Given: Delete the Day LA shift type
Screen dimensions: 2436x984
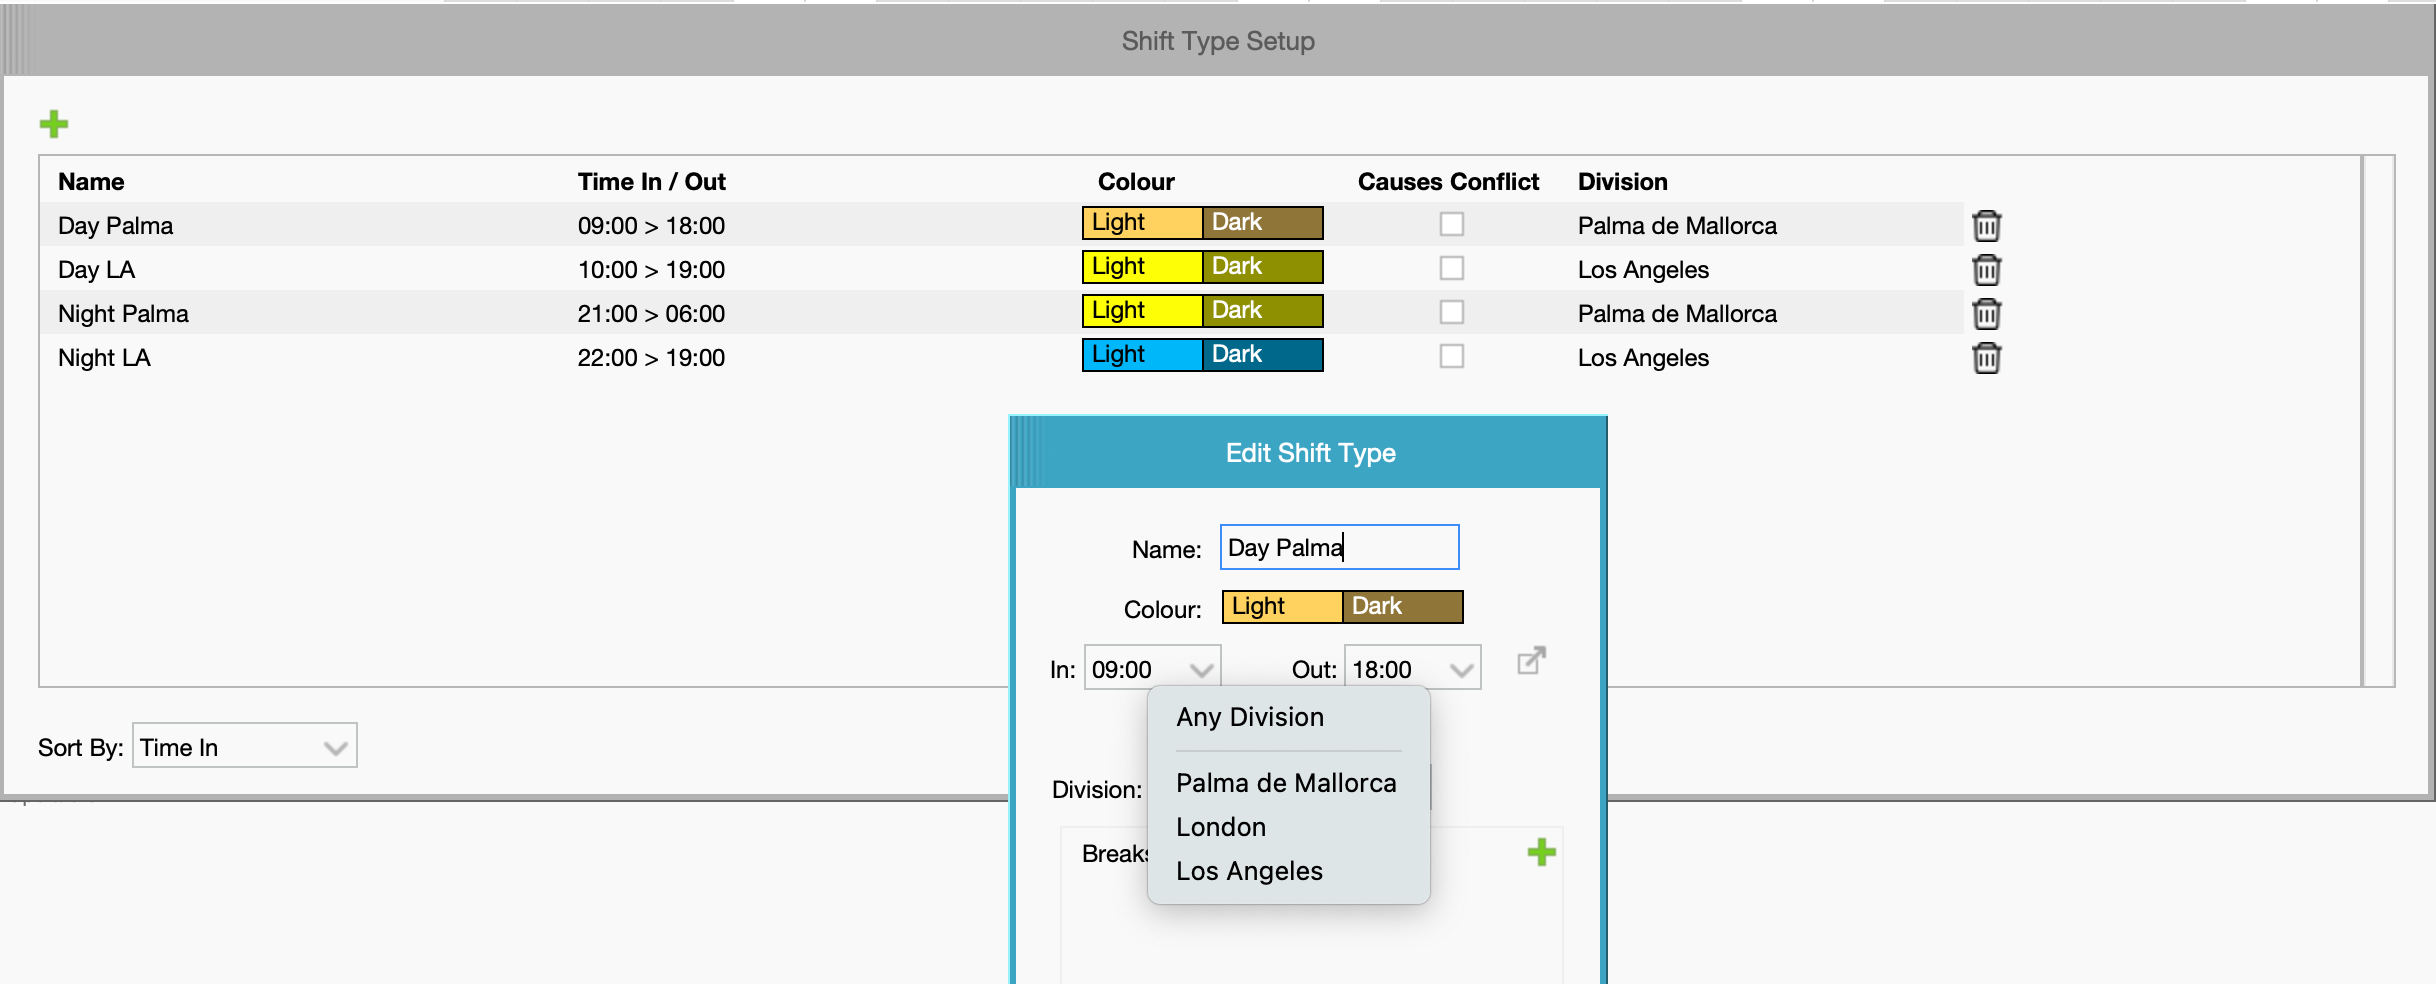Looking at the screenshot, I should click(1986, 270).
